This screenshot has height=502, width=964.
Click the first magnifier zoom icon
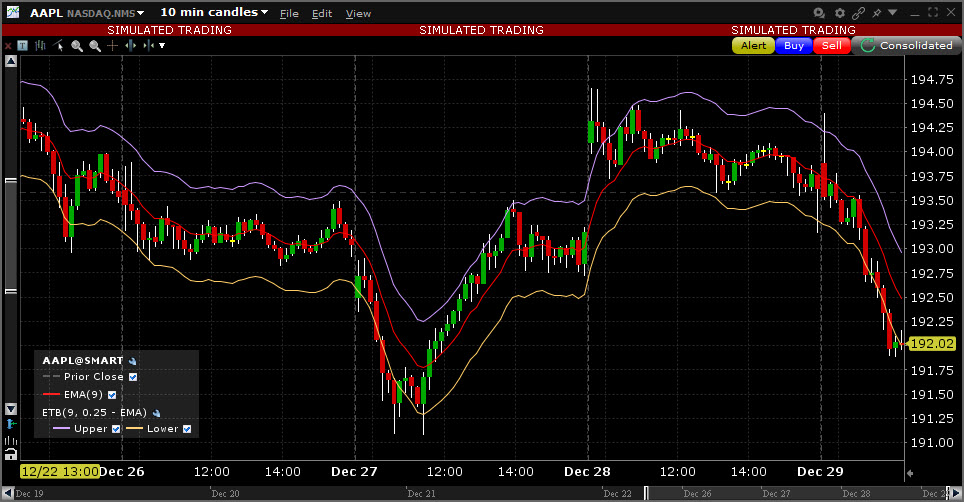77,45
